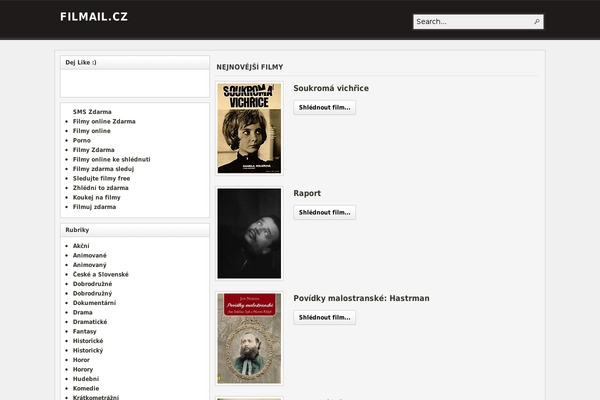Select the Dobrodružné category

(x=92, y=284)
